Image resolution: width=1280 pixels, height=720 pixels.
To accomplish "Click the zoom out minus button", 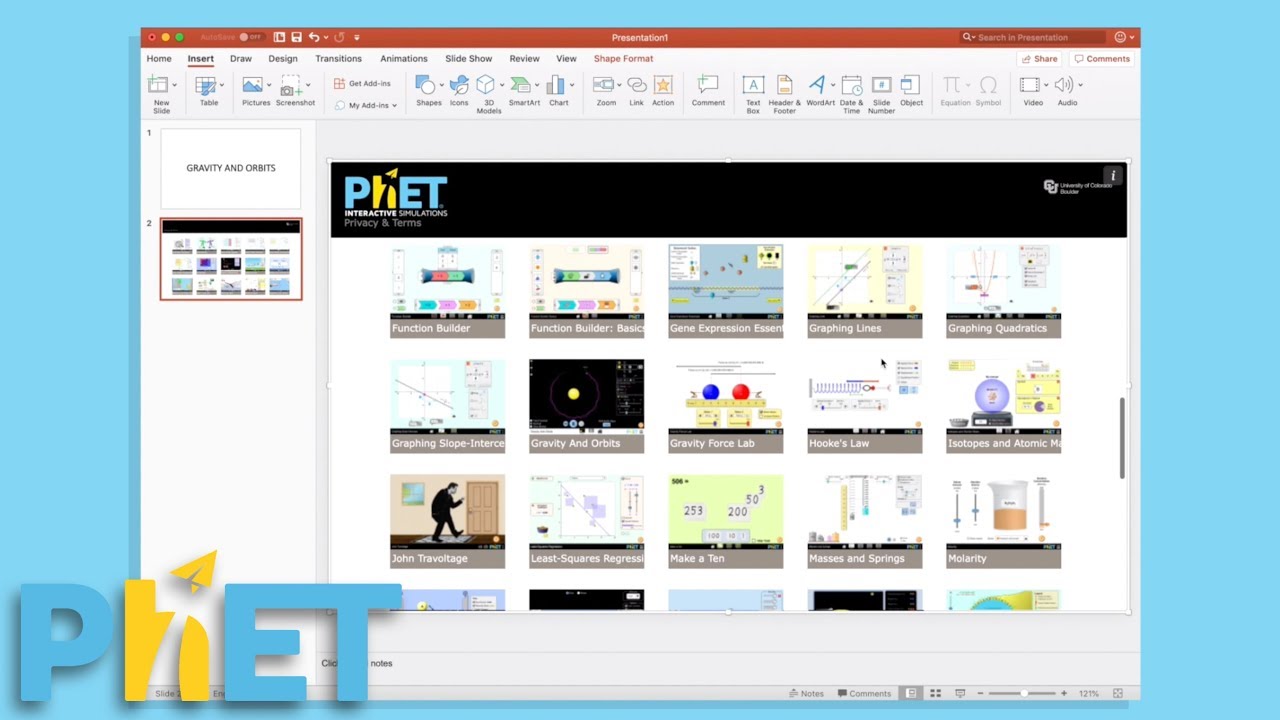I will pyautogui.click(x=980, y=693).
